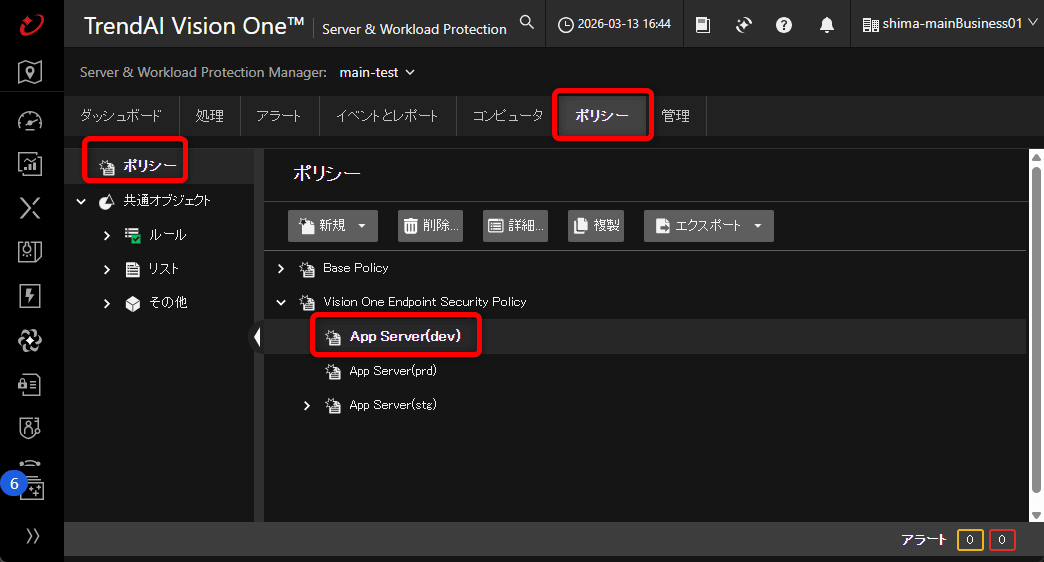
Task: Open the XDR crossed-lines sidebar icon
Action: (x=31, y=208)
